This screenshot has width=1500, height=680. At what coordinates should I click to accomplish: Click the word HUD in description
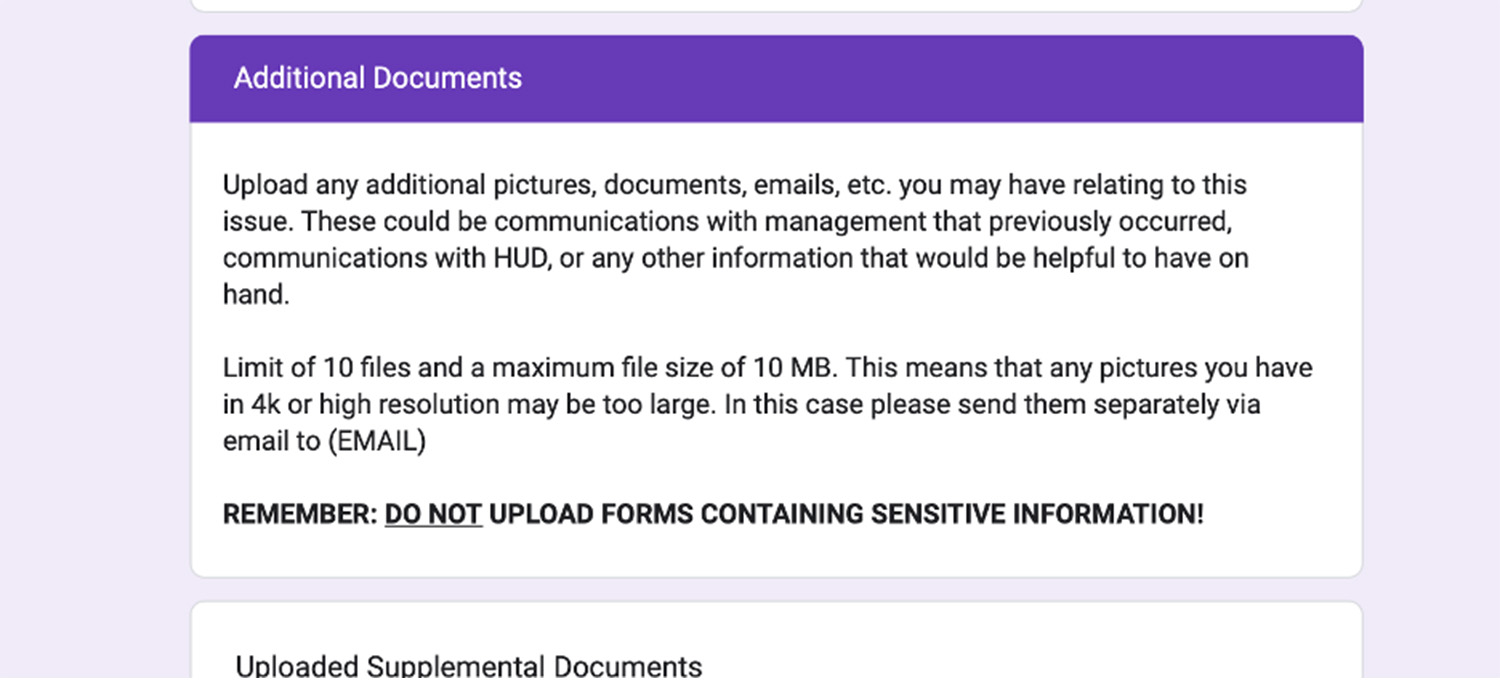point(521,258)
